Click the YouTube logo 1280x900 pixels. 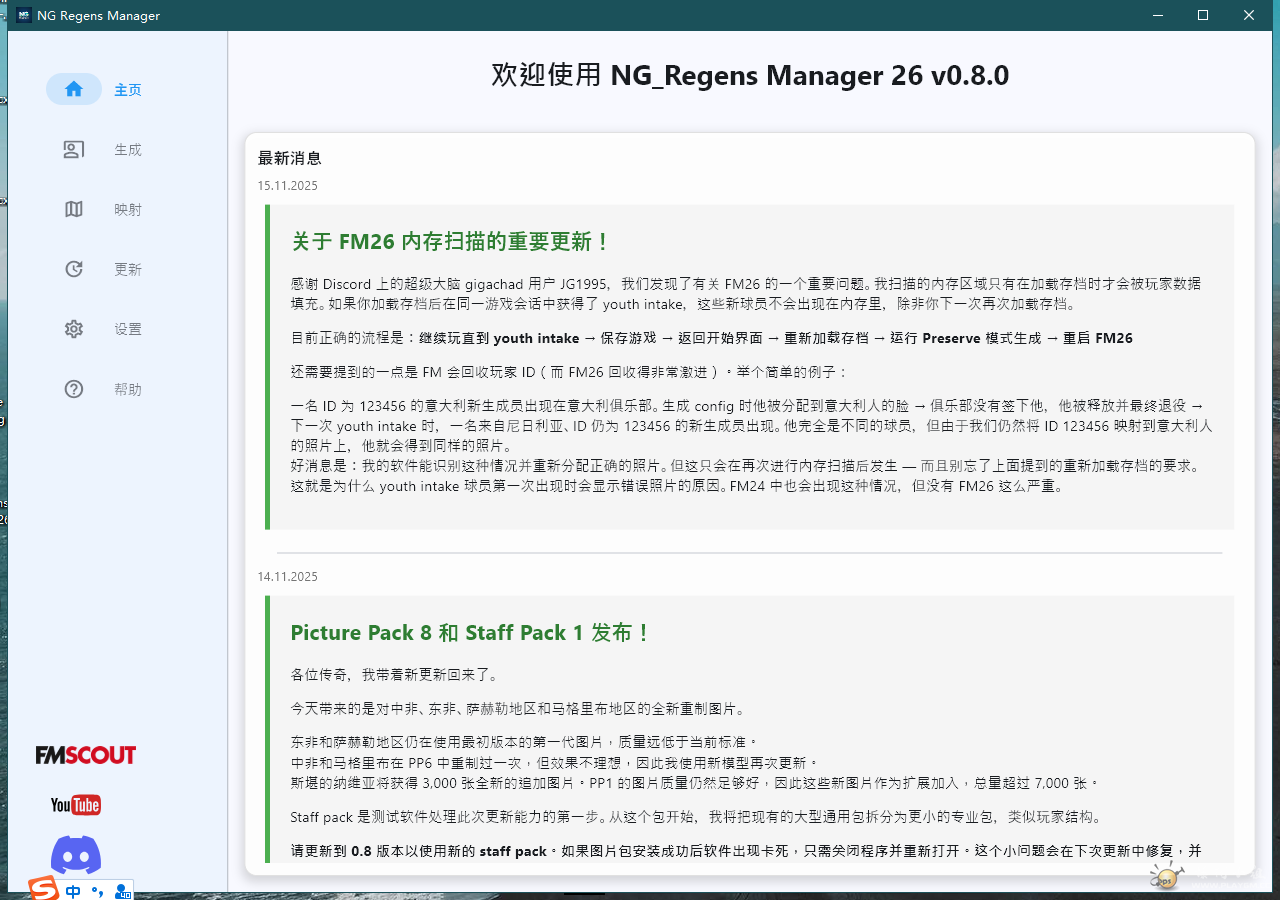pyautogui.click(x=76, y=805)
